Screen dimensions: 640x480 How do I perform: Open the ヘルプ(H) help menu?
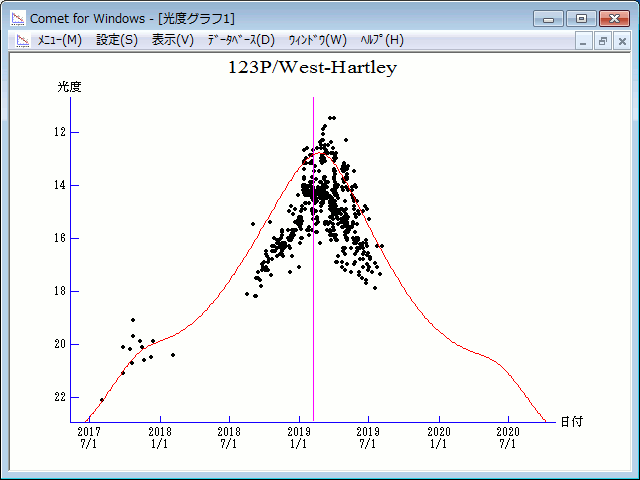pyautogui.click(x=382, y=40)
